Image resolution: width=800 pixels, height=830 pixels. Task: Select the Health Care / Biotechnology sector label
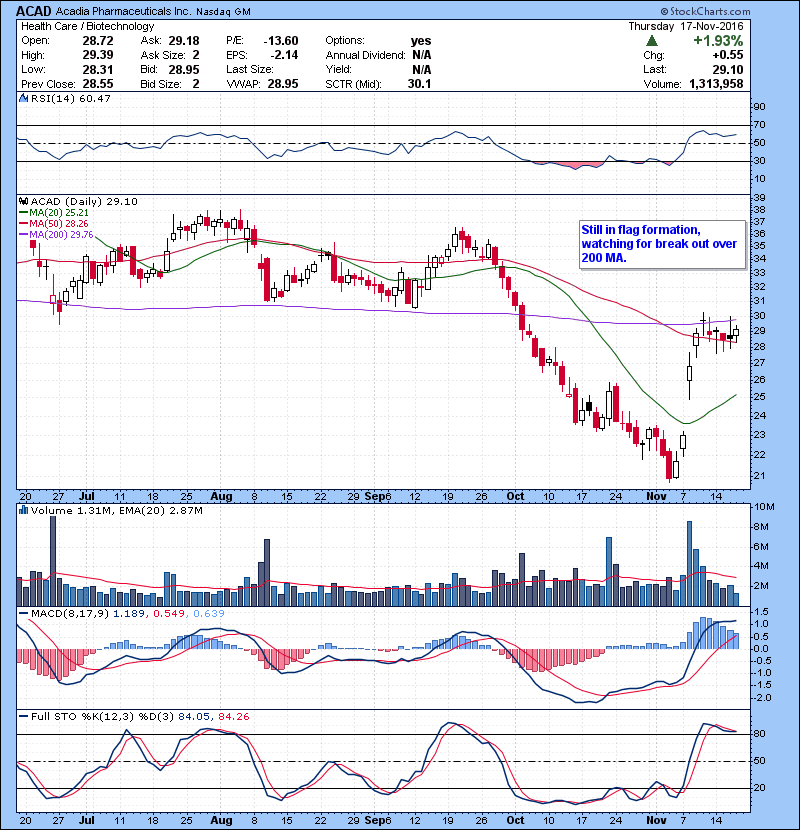[x=87, y=26]
